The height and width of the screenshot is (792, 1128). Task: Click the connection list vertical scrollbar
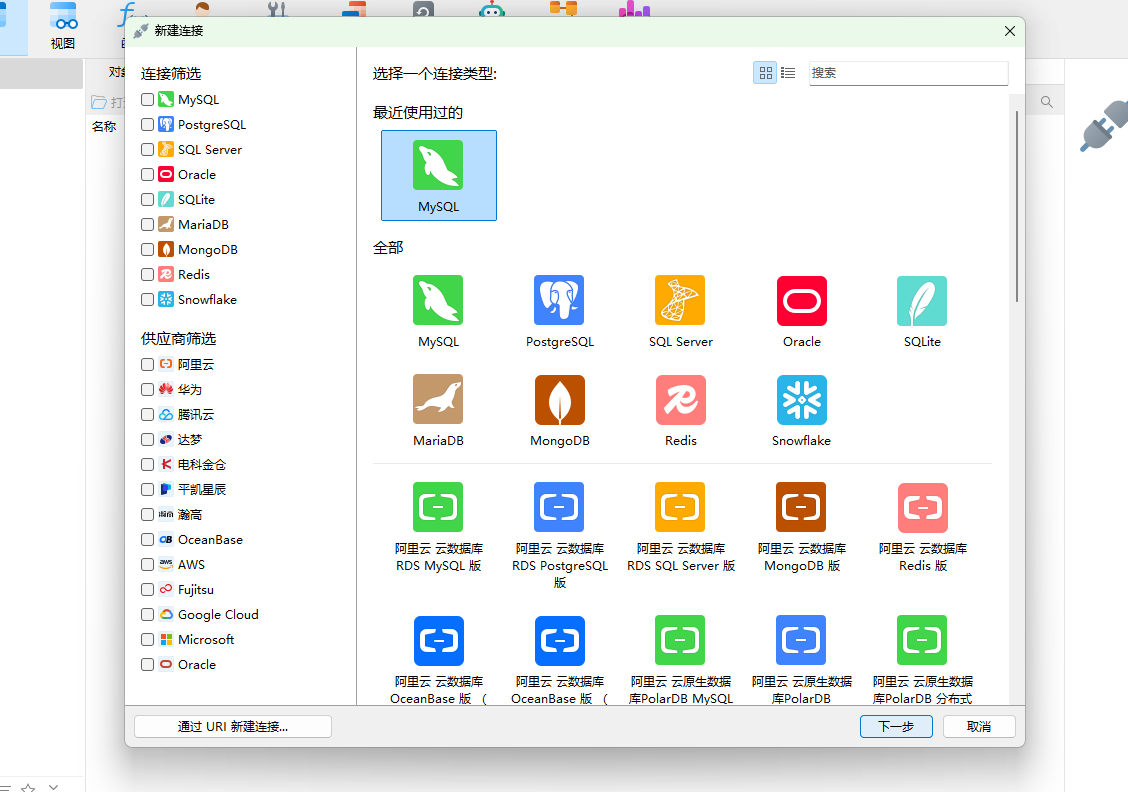coord(1016,206)
